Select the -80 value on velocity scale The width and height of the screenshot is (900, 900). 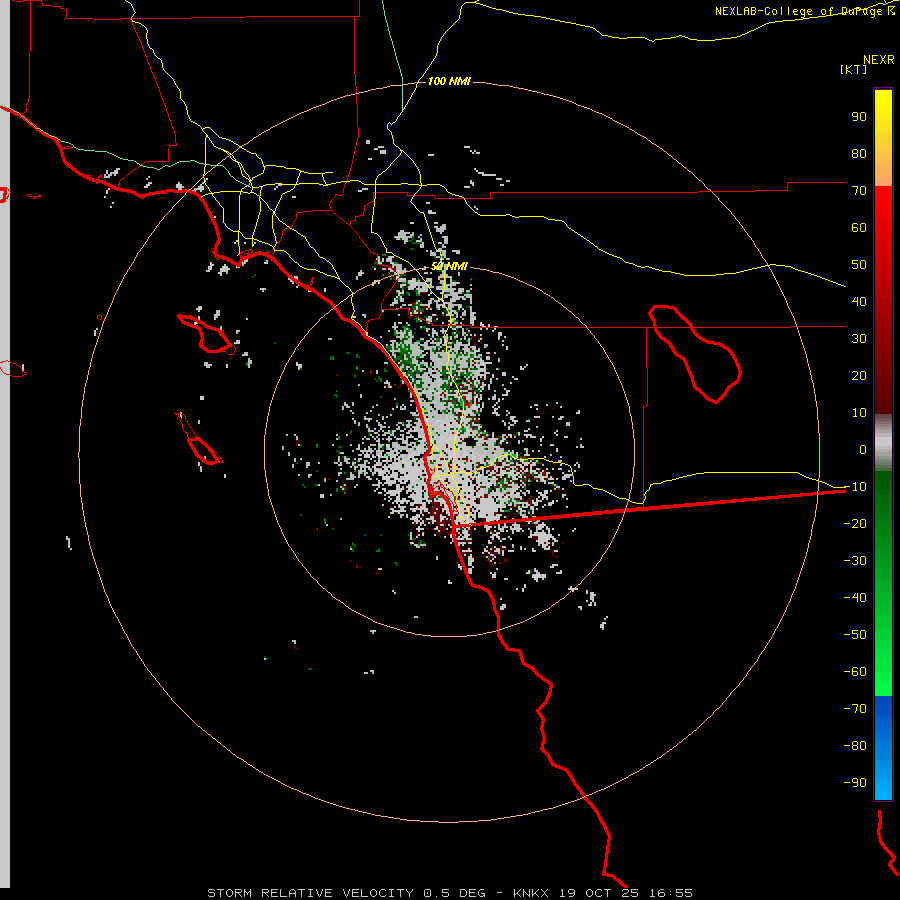click(855, 746)
